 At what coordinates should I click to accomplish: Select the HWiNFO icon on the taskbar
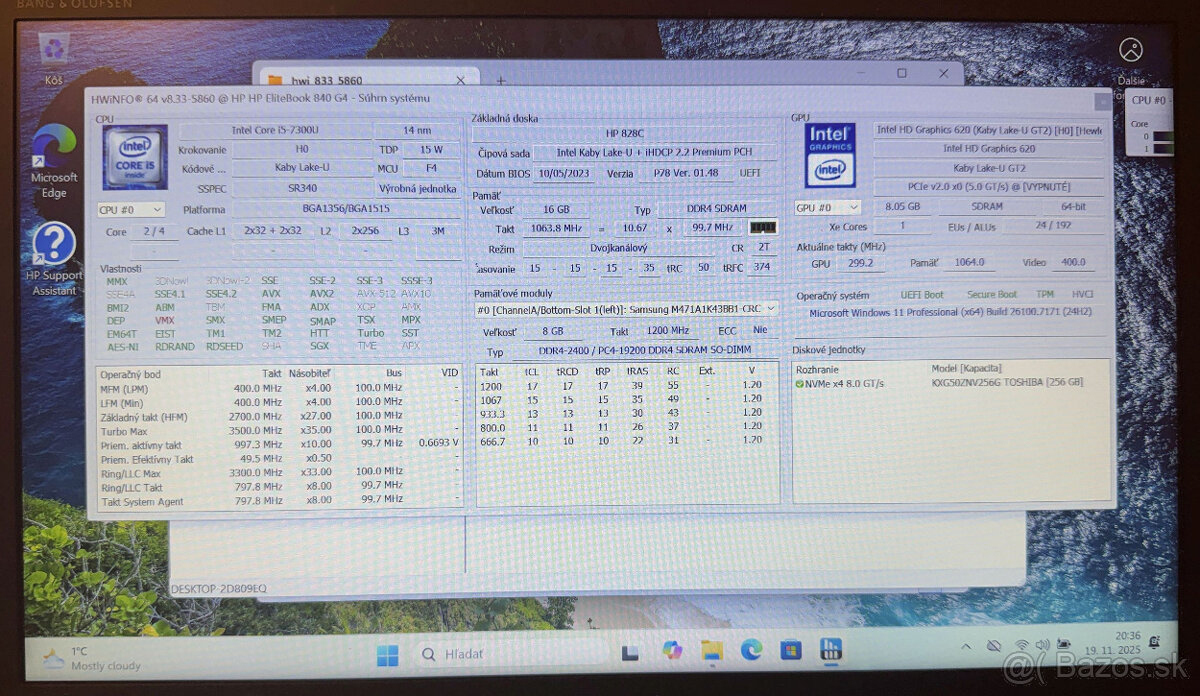point(829,651)
